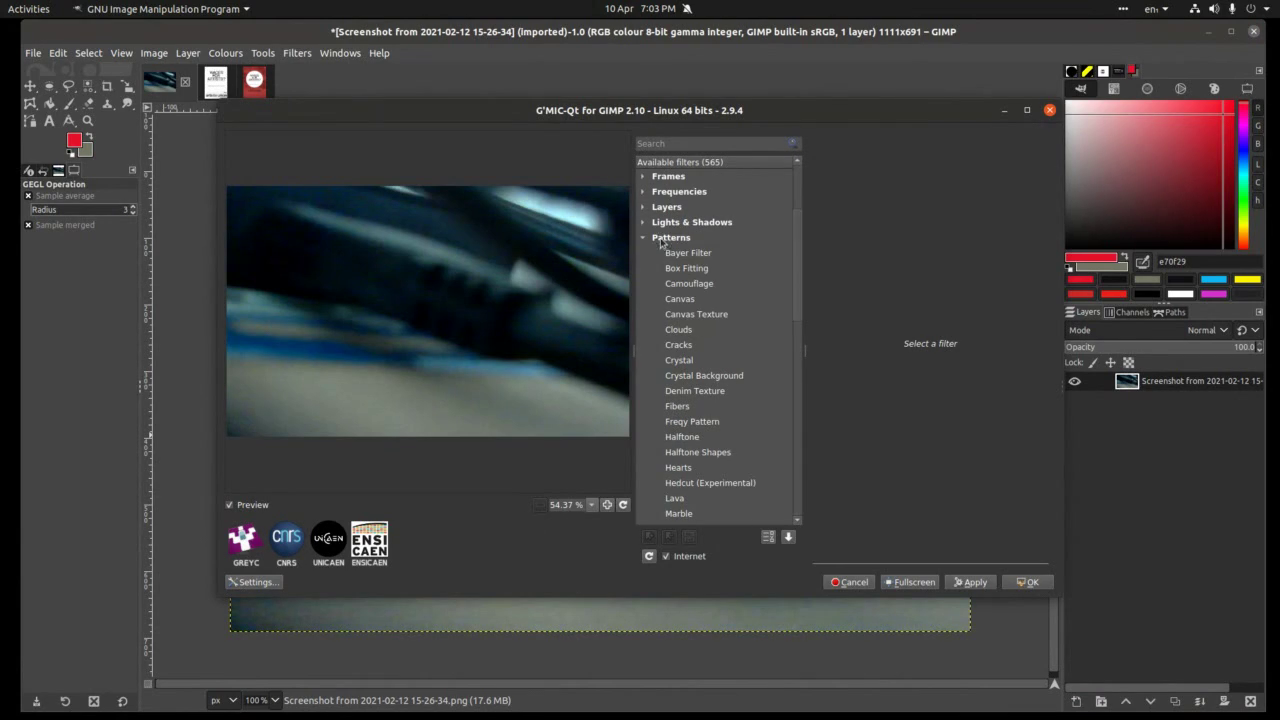Click the G'MIC preview zoom refresh icon
Image resolution: width=1280 pixels, height=720 pixels.
623,505
